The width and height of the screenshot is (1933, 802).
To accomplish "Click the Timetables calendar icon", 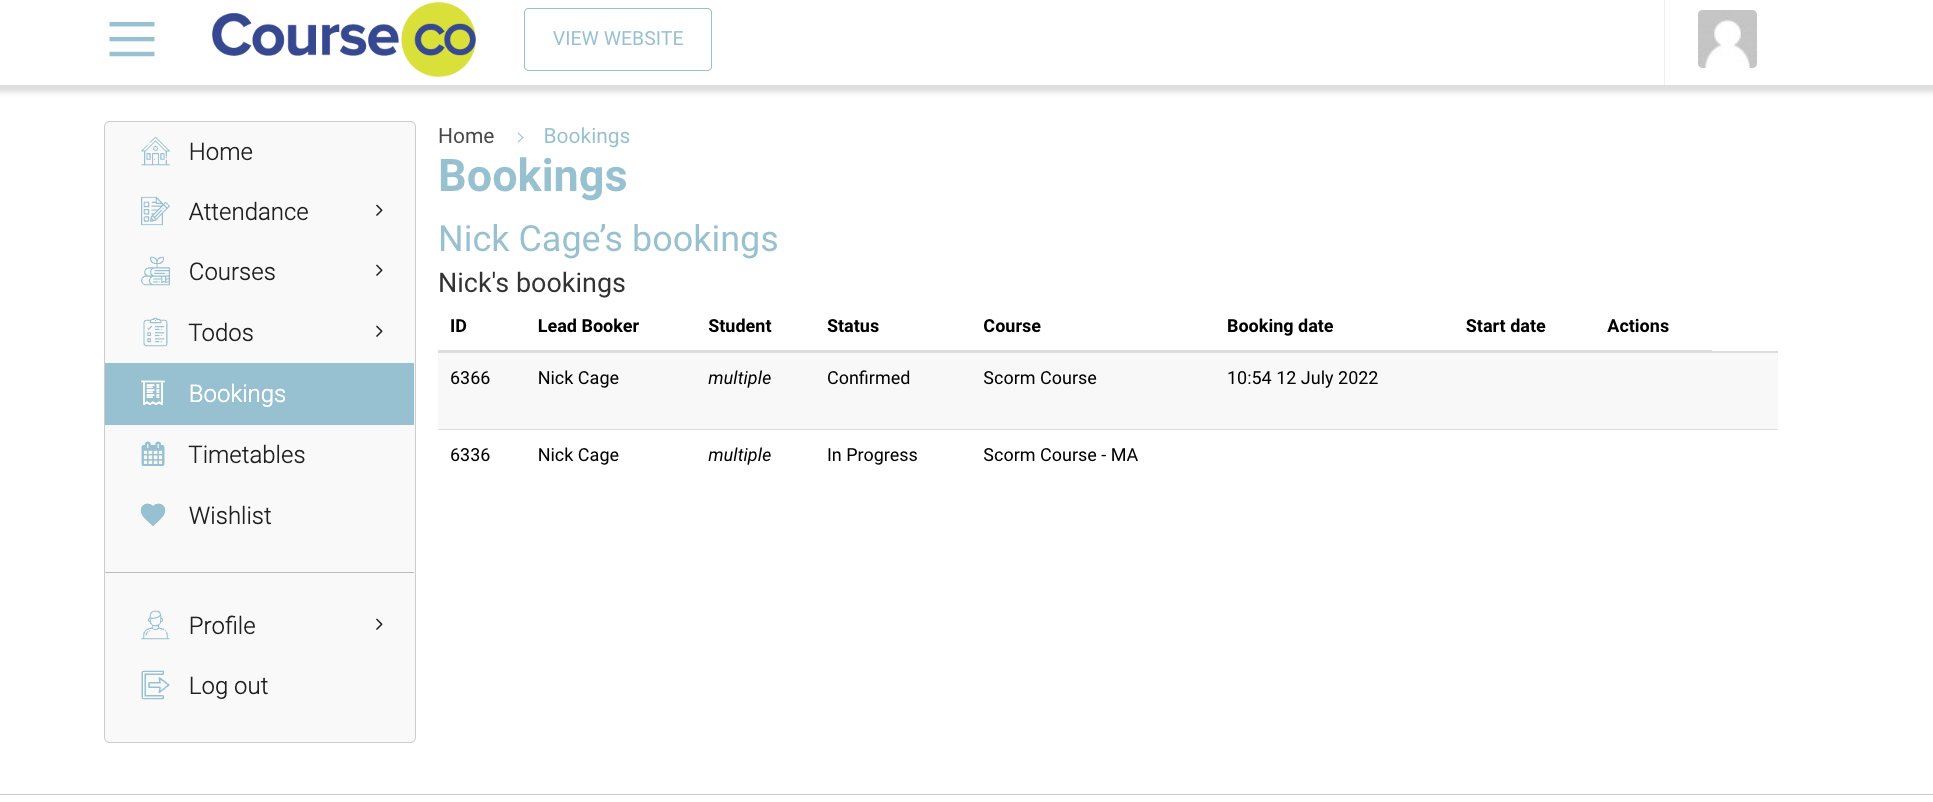I will [153, 455].
